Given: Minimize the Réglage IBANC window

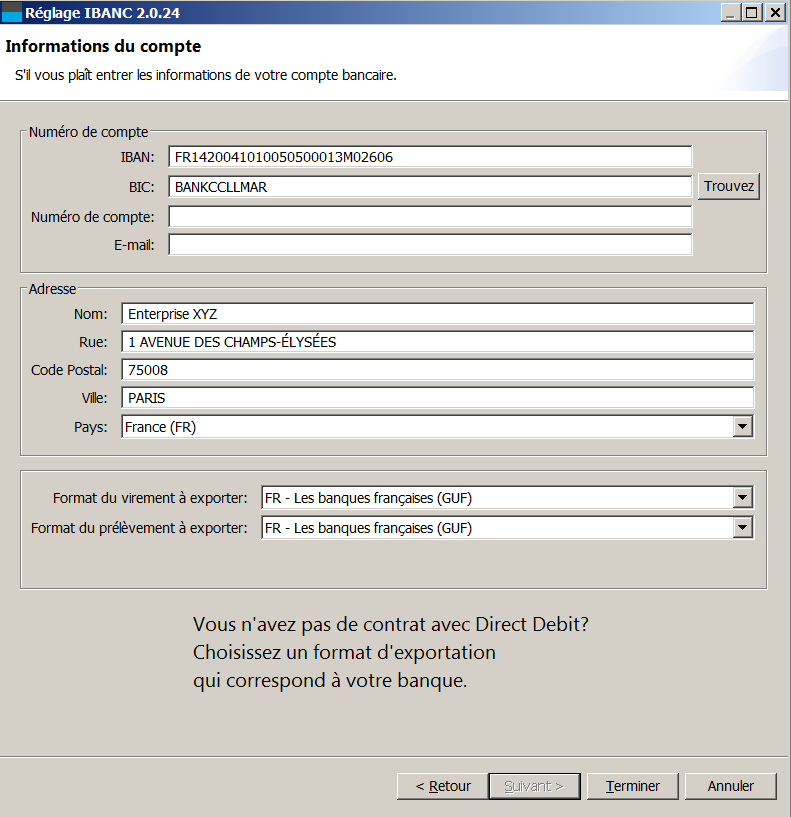Looking at the screenshot, I should (731, 13).
